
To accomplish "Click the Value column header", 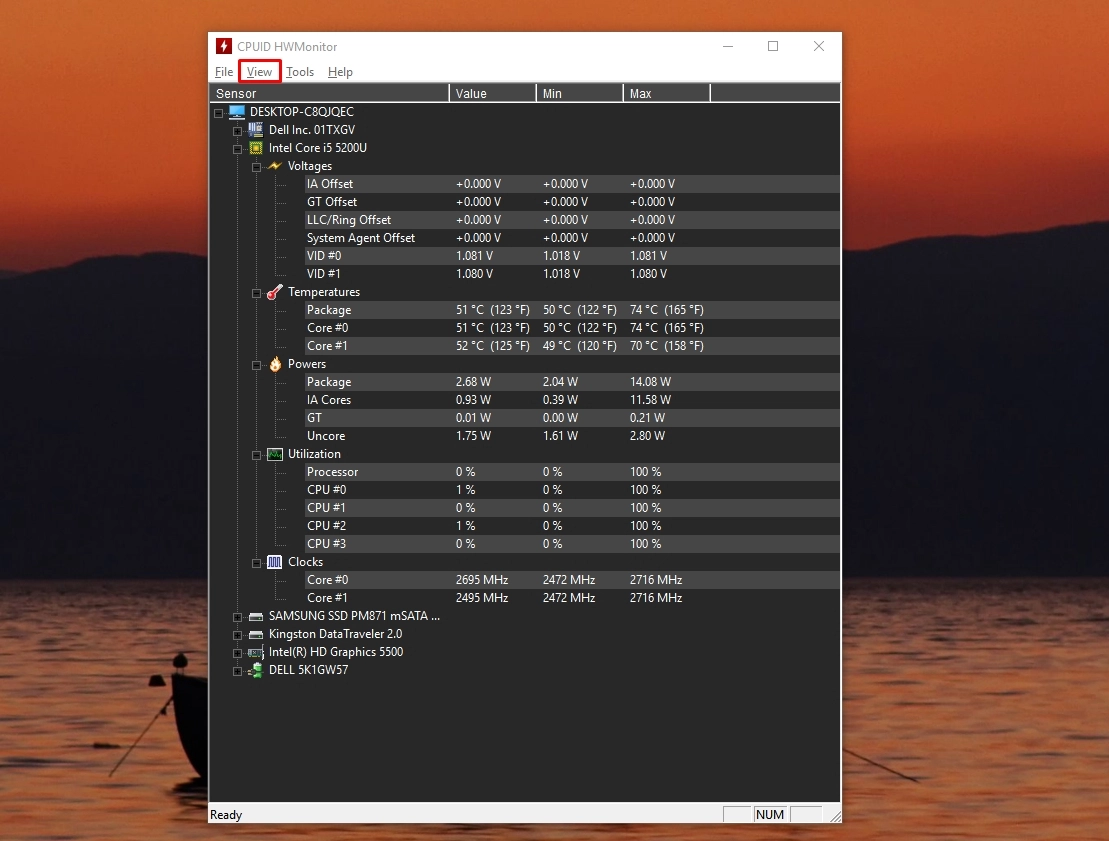I will pyautogui.click(x=493, y=93).
